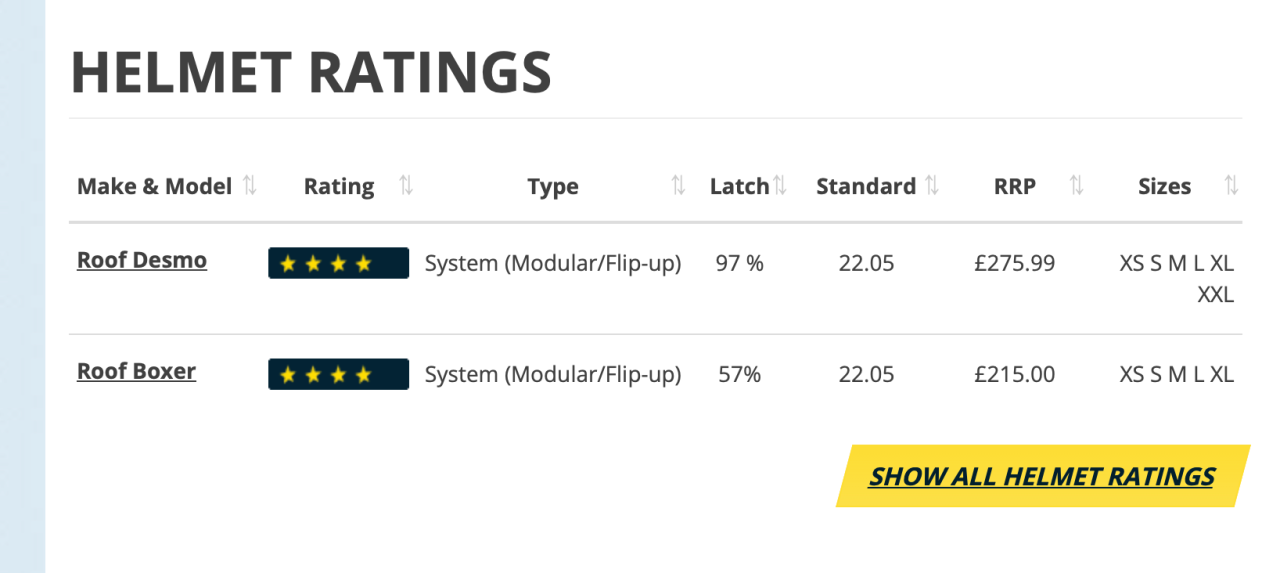This screenshot has width=1280, height=573.
Task: Click the Helmet Ratings heading
Action: [311, 72]
